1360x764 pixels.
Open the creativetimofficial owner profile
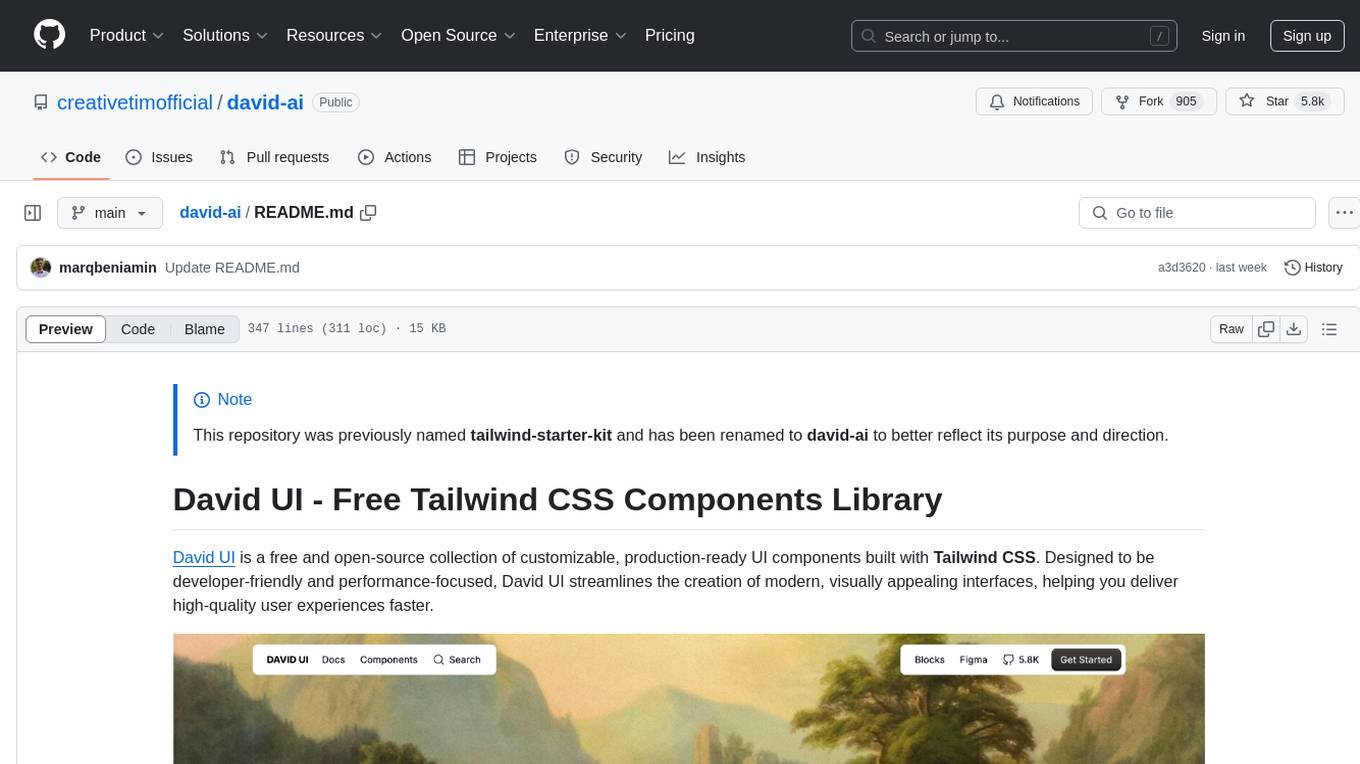point(135,102)
